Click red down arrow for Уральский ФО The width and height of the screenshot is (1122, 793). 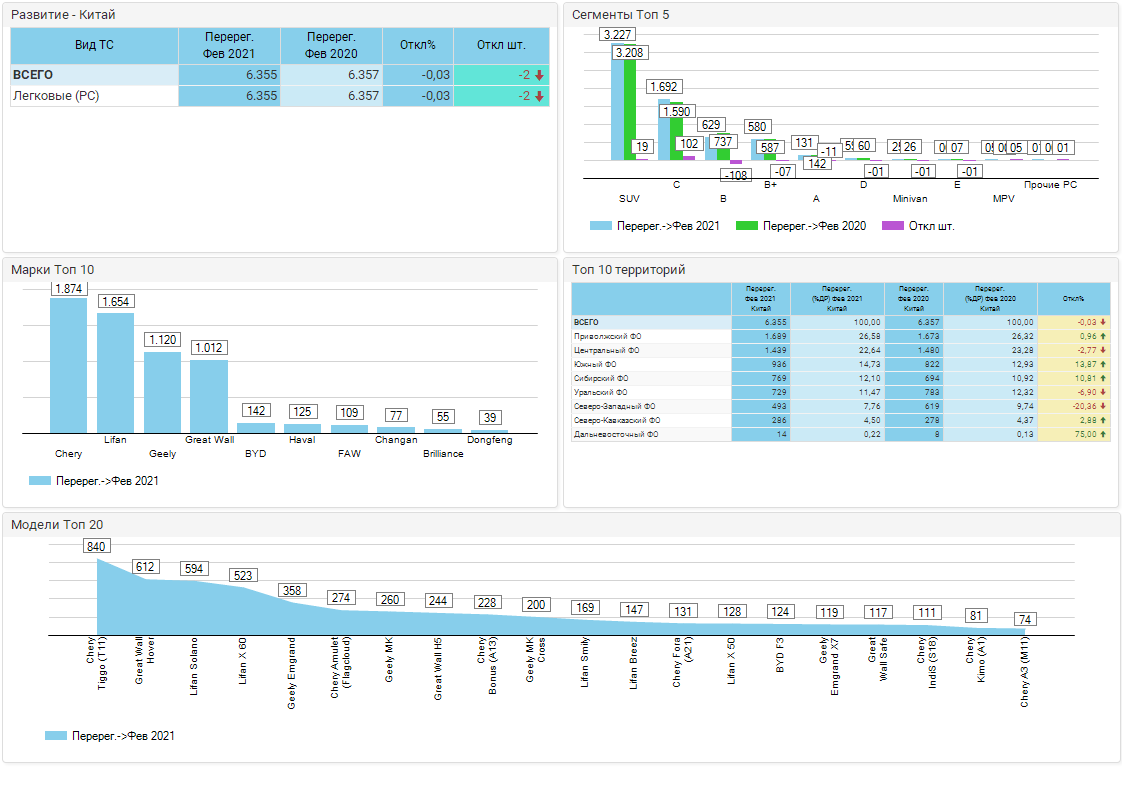coord(1103,393)
